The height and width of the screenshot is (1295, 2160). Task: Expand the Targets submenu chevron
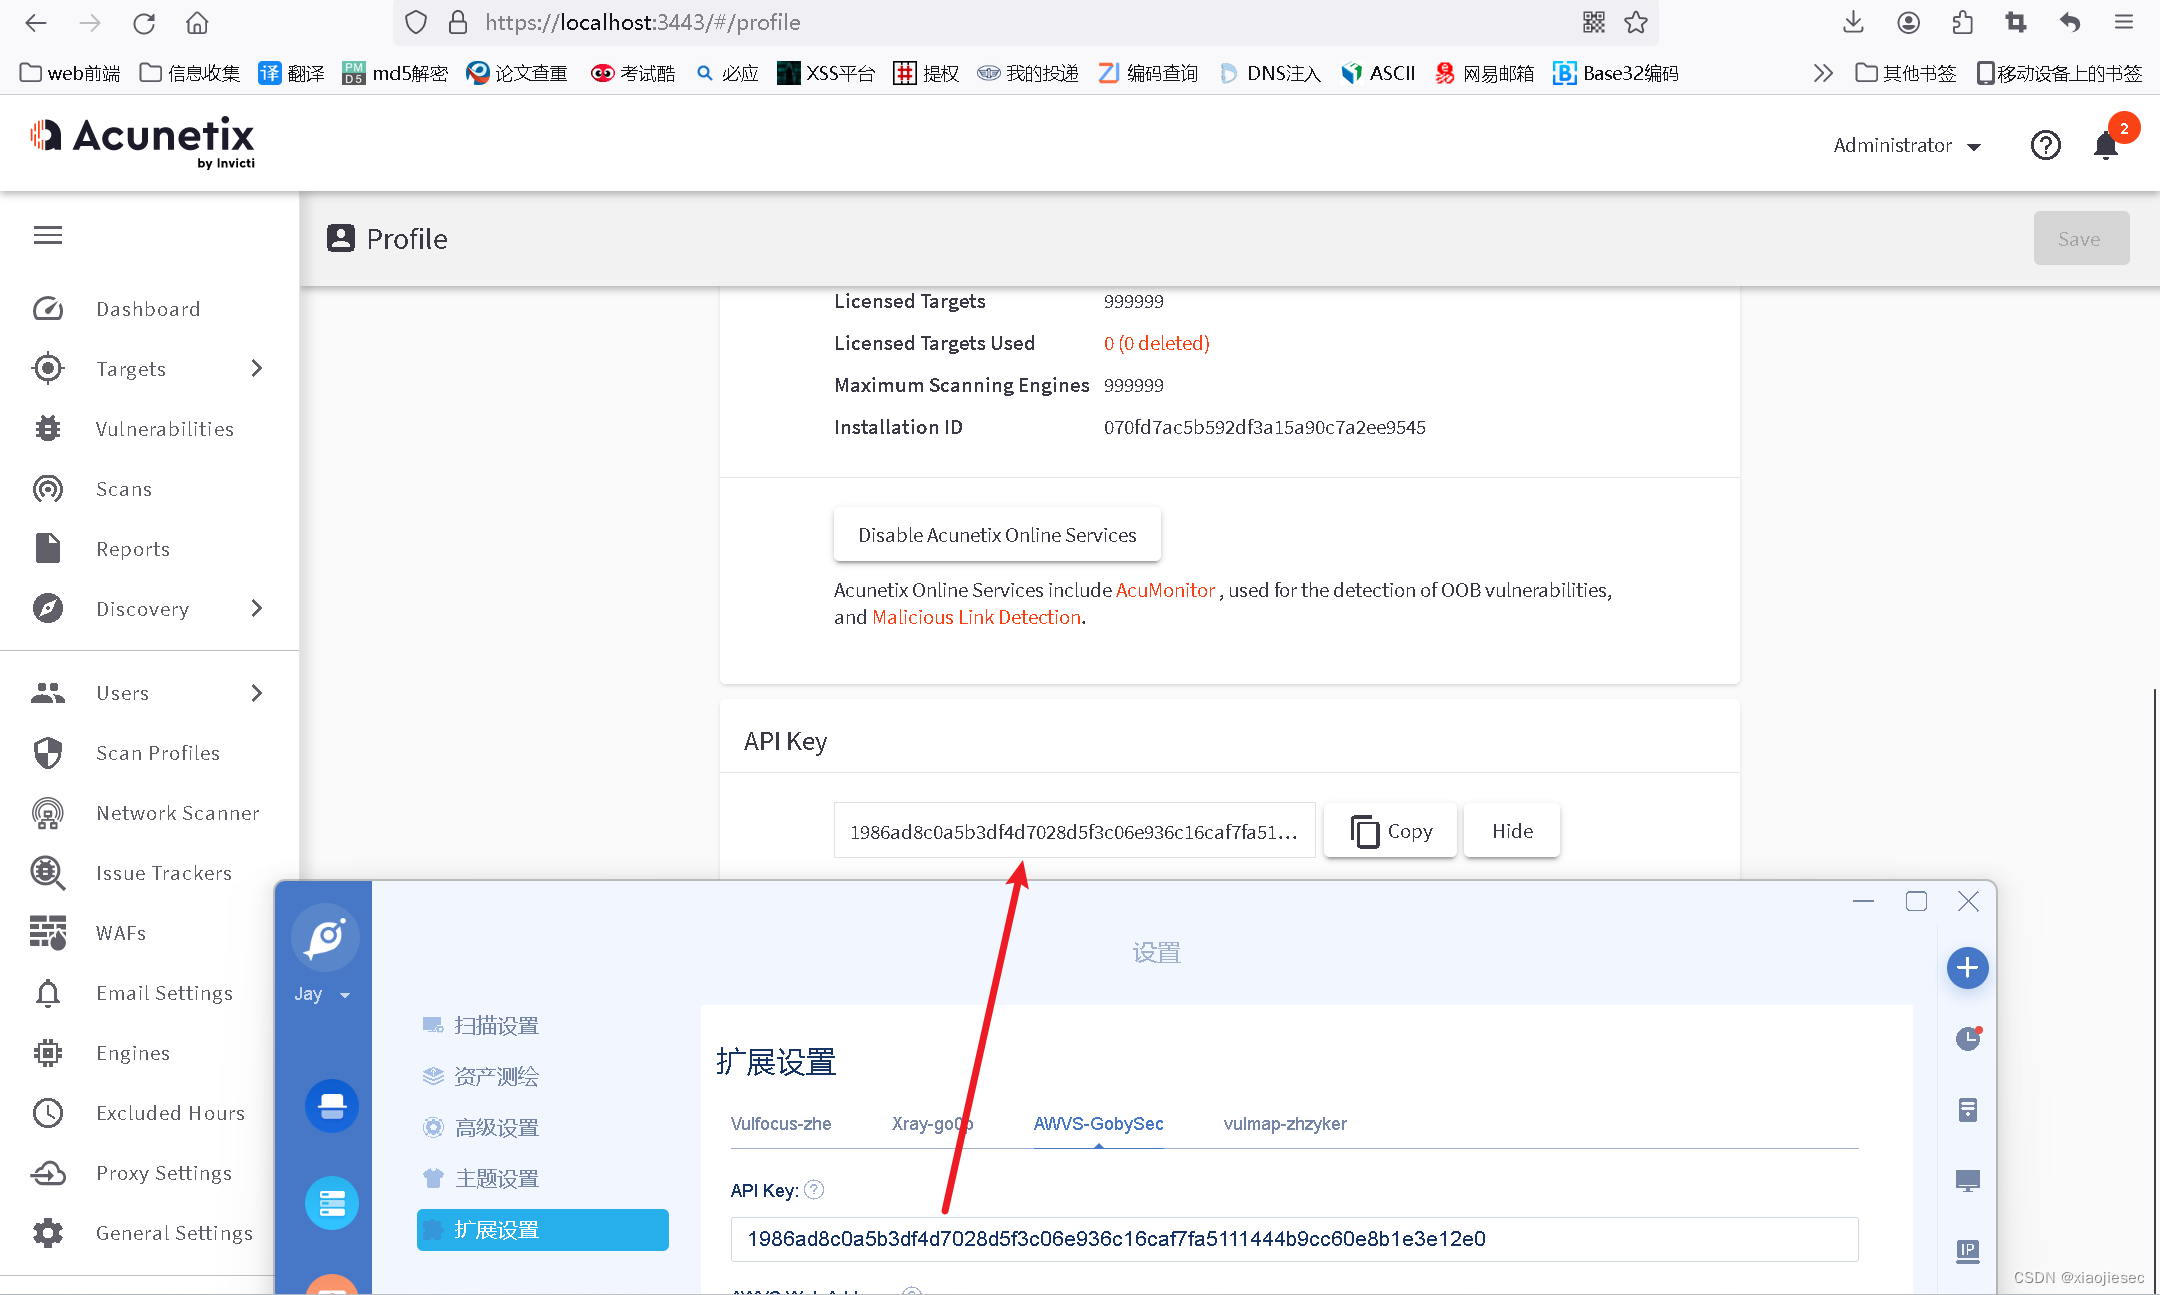(257, 369)
